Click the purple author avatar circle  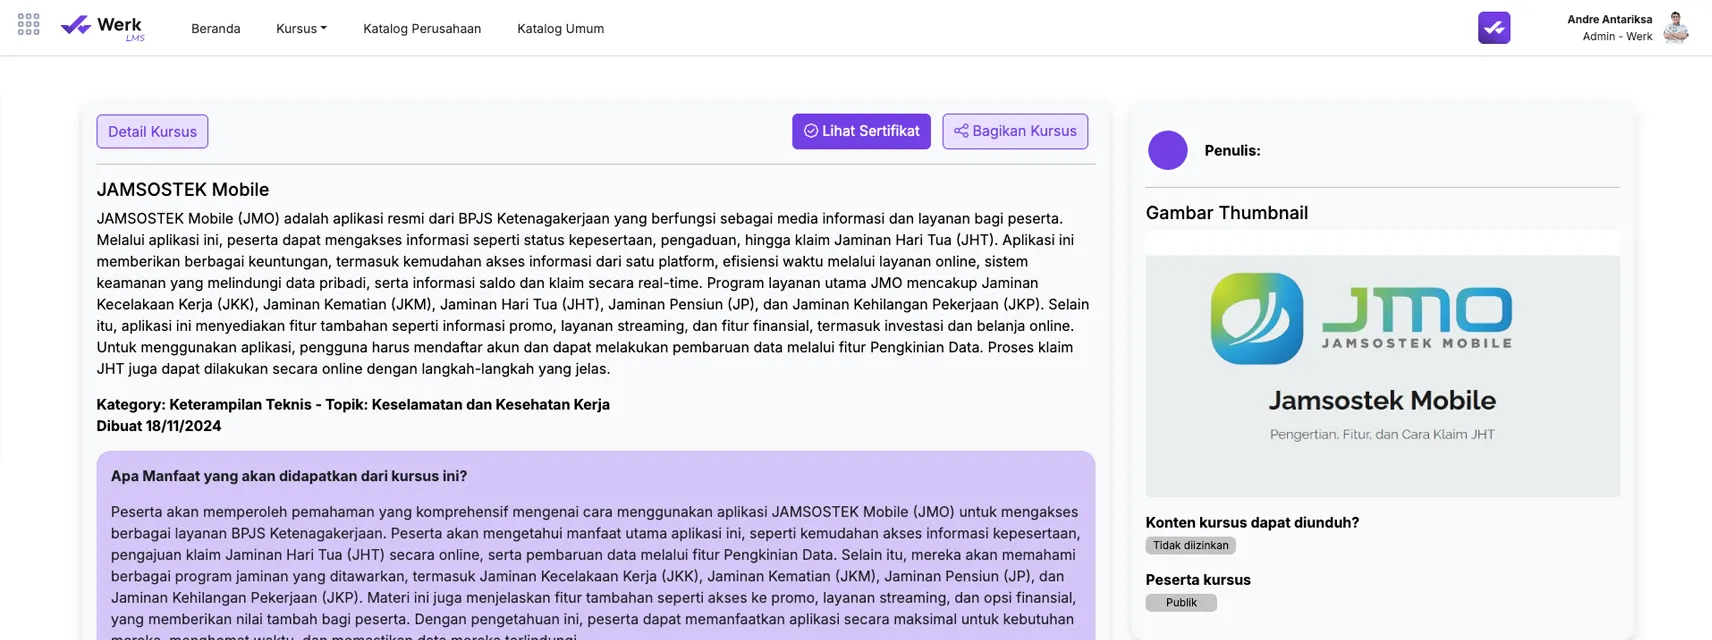pos(1167,151)
